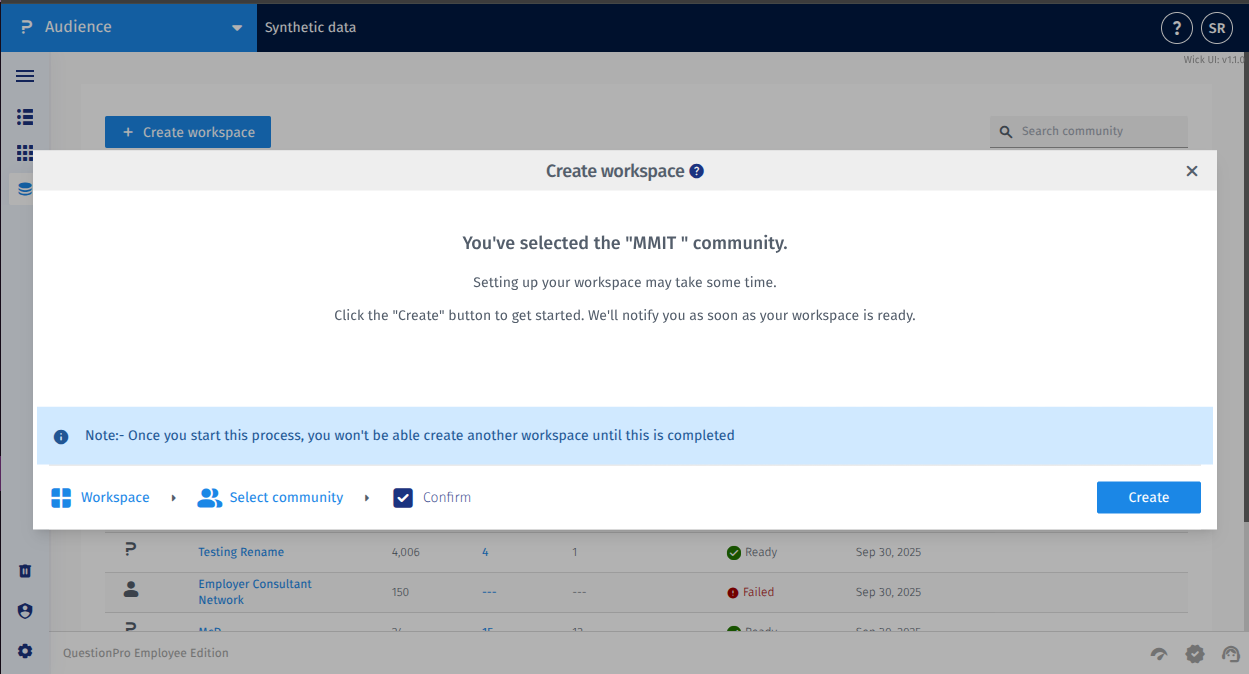Go back to the Select community step
Viewport: 1249px width, 674px height.
[x=286, y=497]
